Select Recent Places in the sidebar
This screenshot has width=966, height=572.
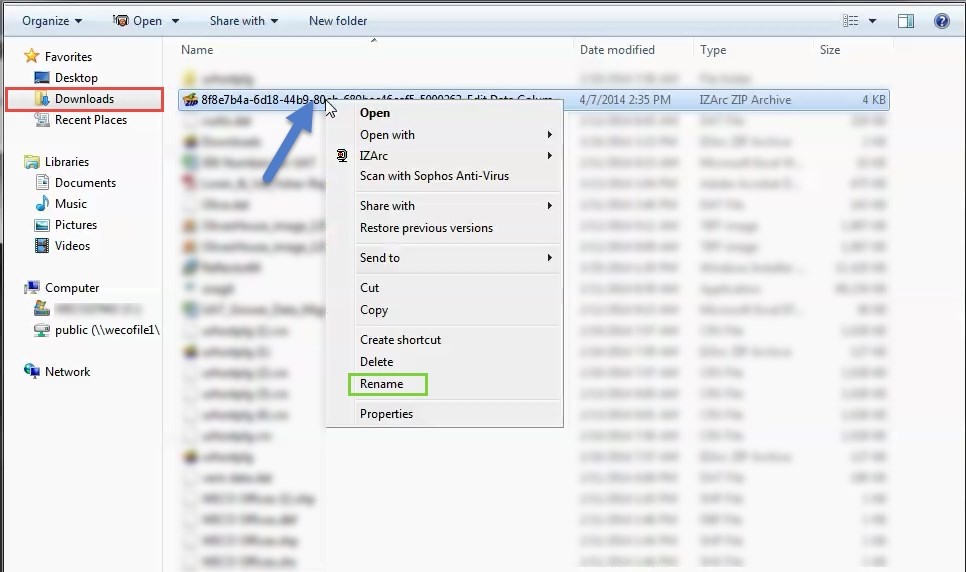coord(91,120)
